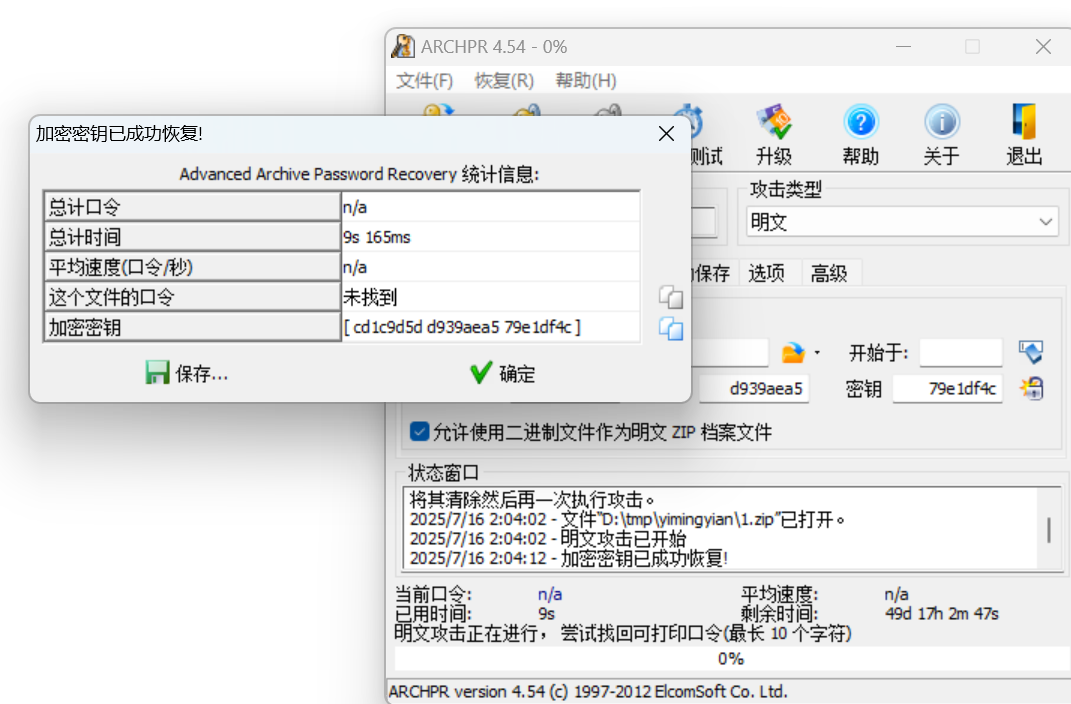The image size is (1071, 704).
Task: Click the stopwatch benchmark test toolbar icon
Action: (690, 121)
